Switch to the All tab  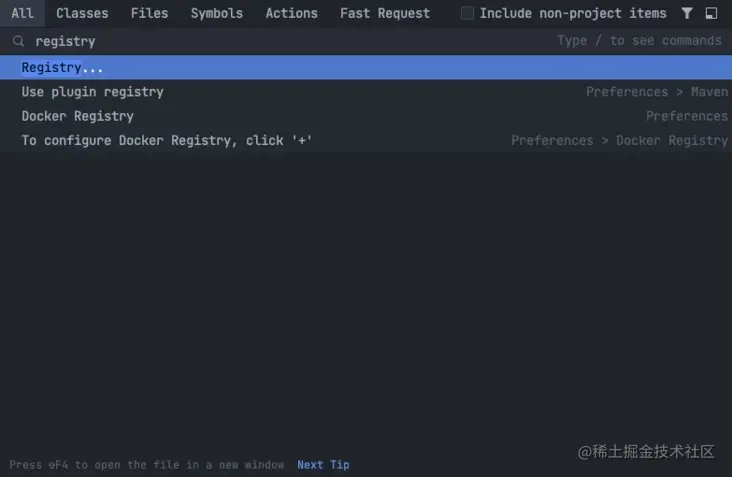click(22, 13)
